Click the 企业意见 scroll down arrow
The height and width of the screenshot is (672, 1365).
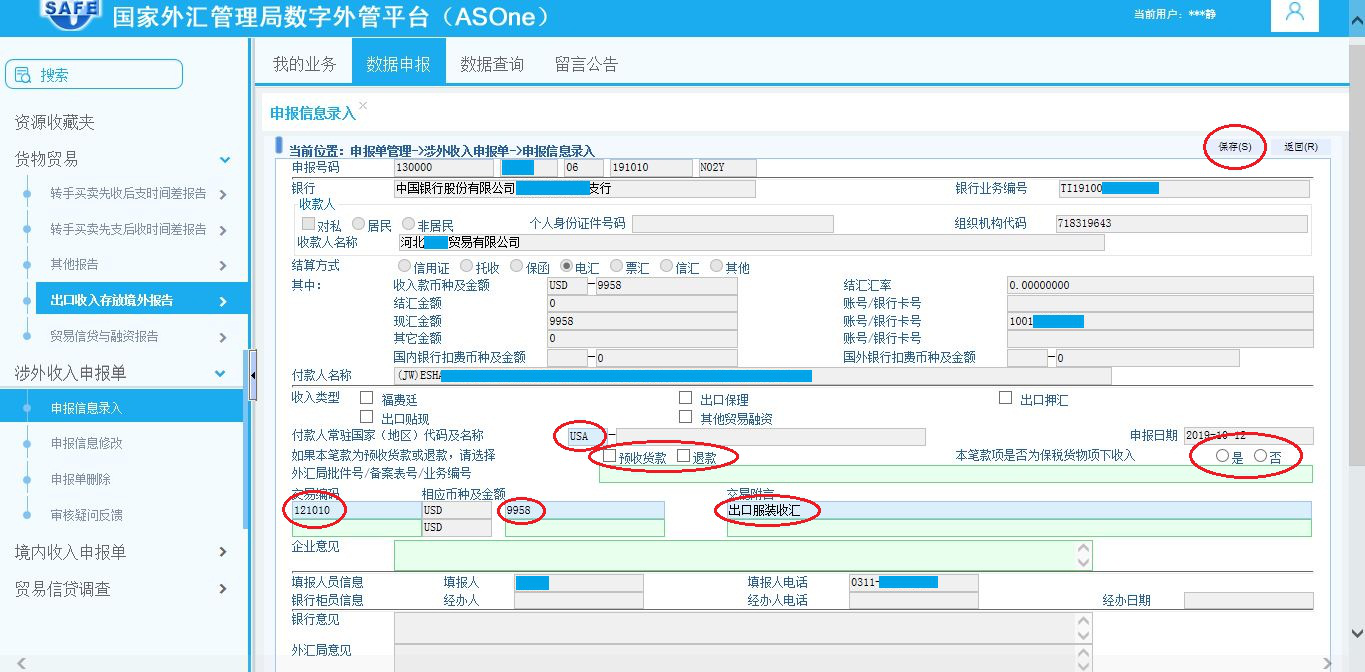[1083, 563]
